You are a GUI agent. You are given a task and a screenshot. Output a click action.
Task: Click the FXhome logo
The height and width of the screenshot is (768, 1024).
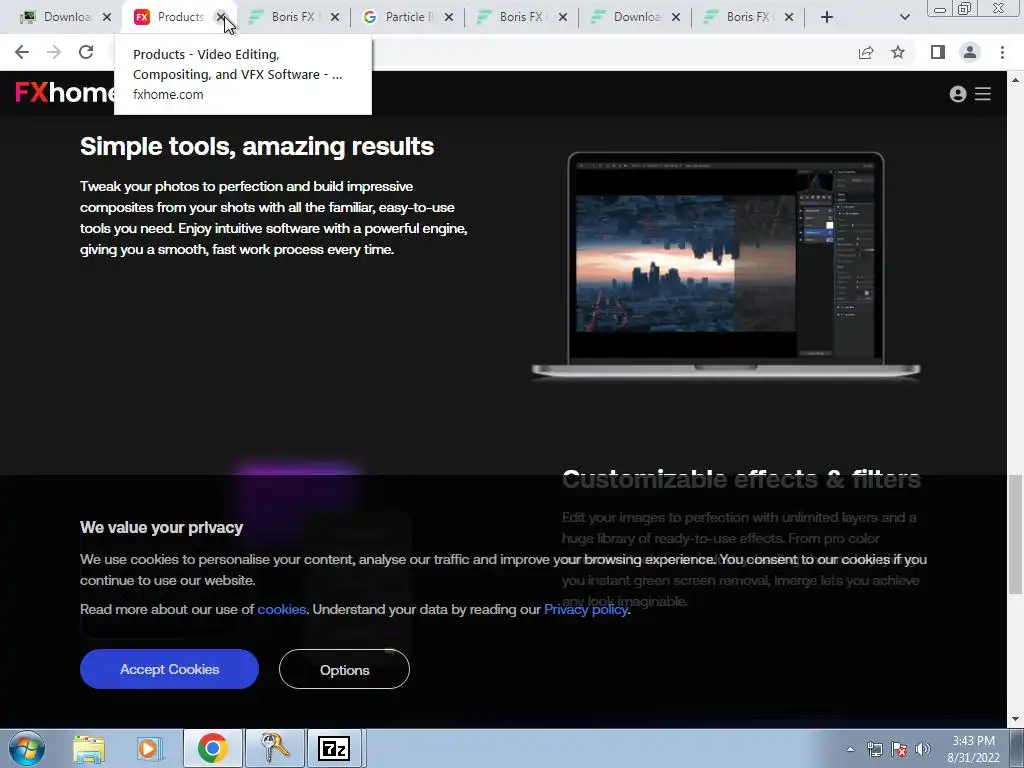click(65, 93)
